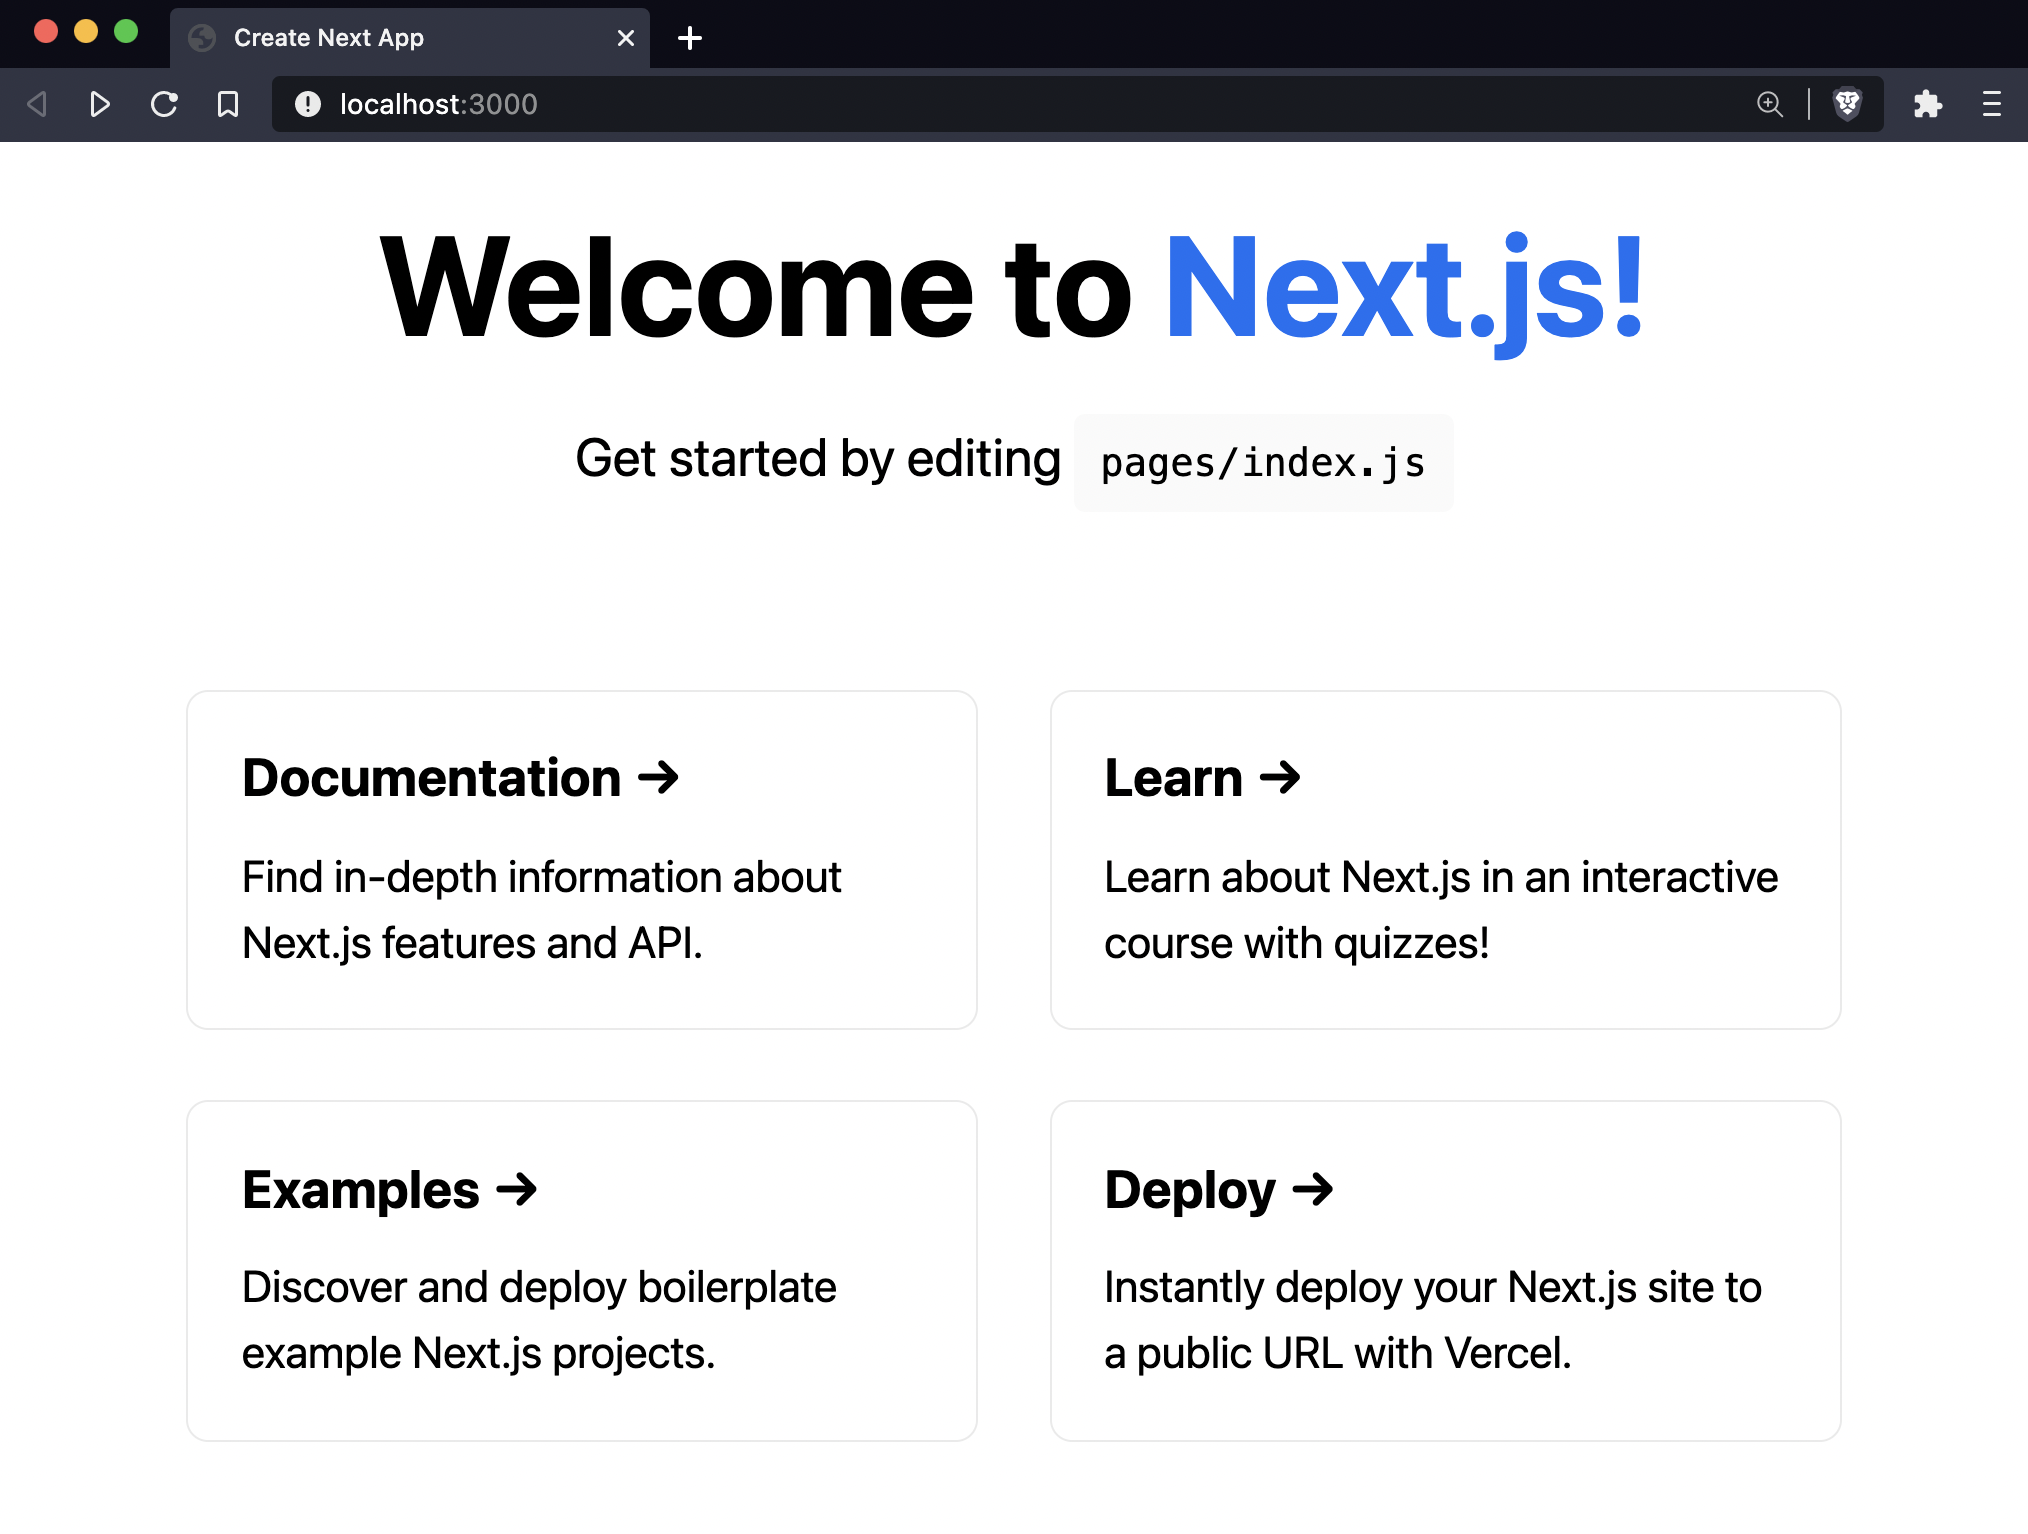Open the browser settings menu
The image size is (2028, 1534).
pyautogui.click(x=1990, y=104)
